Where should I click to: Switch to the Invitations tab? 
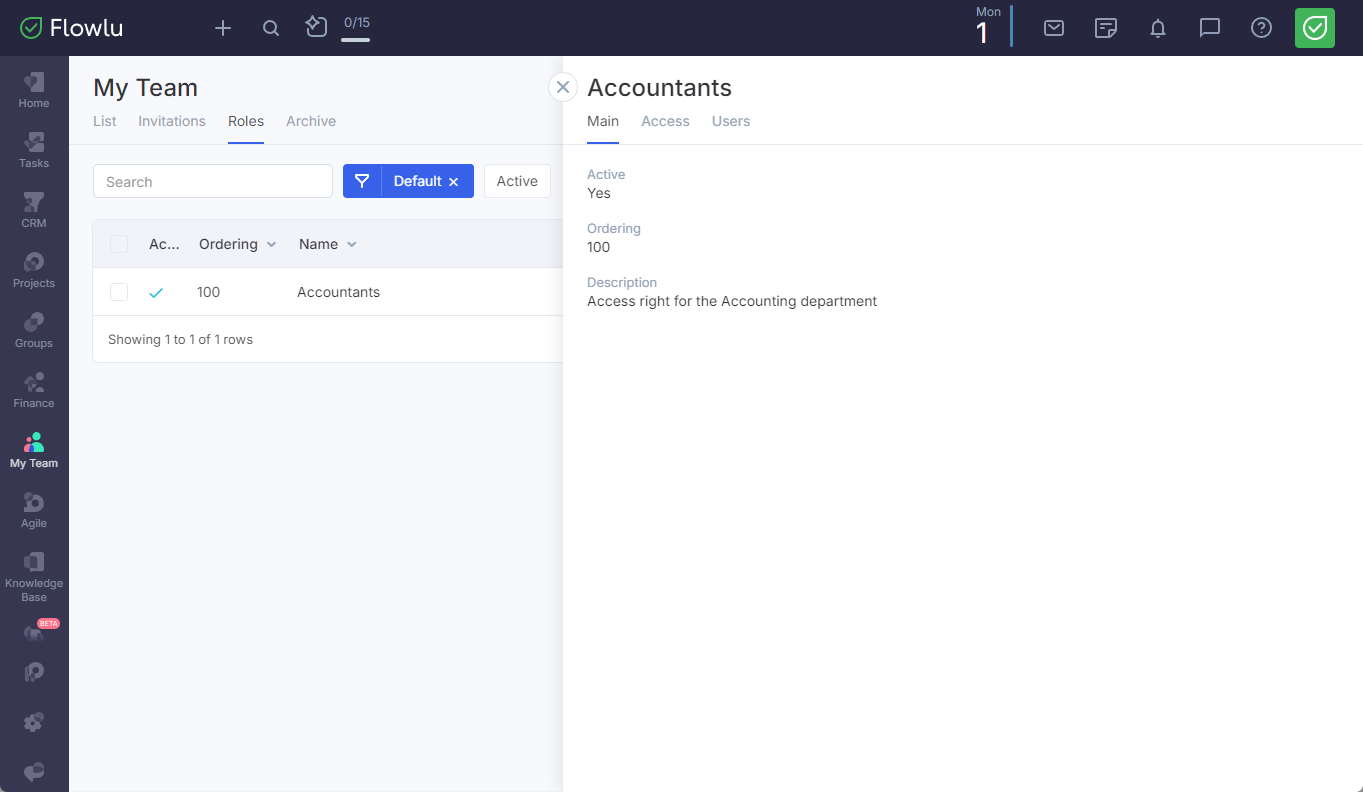point(172,121)
